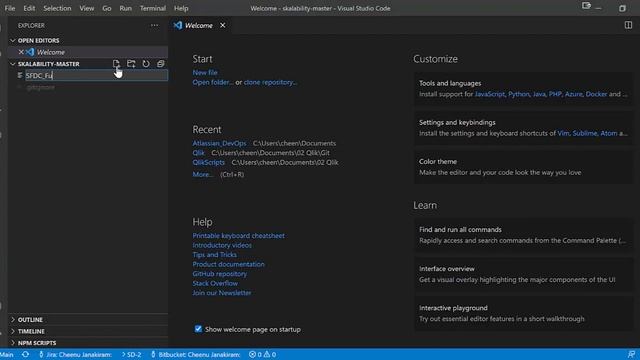Toggle Show welcome page on startup checkbox
The width and height of the screenshot is (640, 360).
pyautogui.click(x=198, y=329)
